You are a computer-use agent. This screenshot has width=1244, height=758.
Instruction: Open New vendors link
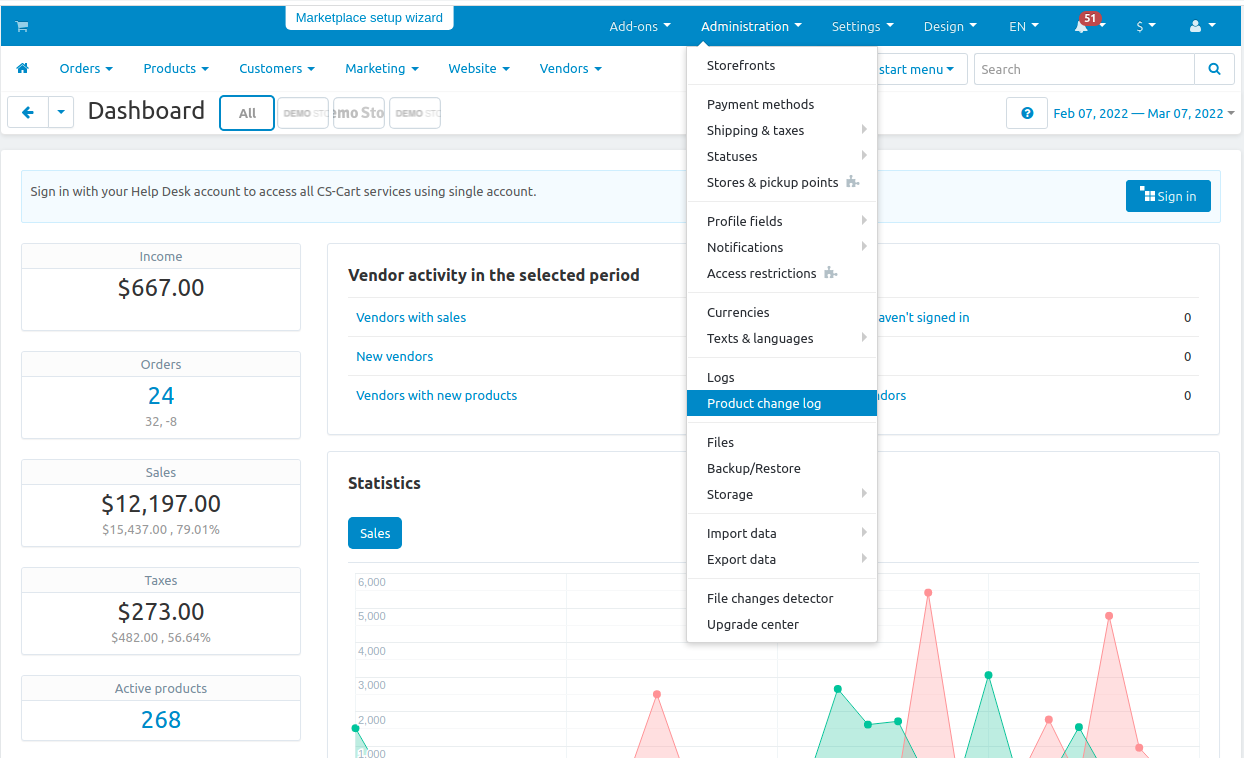395,356
